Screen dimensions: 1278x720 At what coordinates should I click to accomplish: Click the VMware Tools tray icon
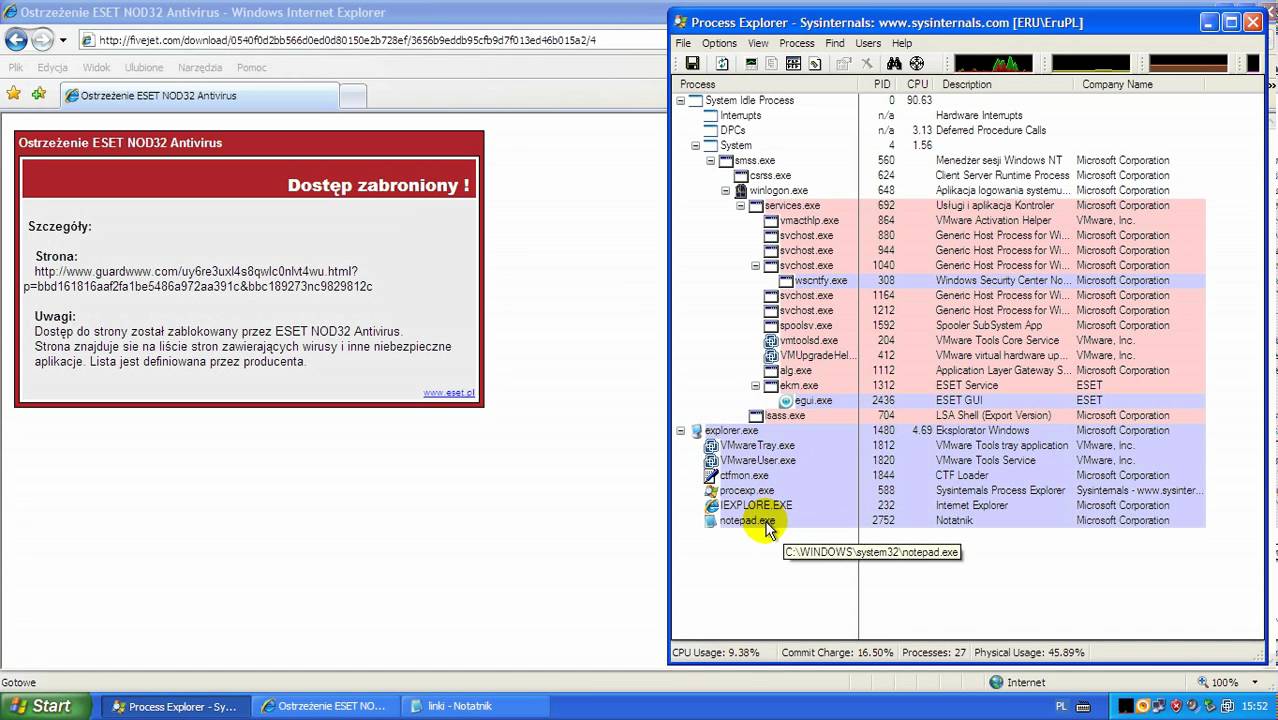(x=1227, y=706)
